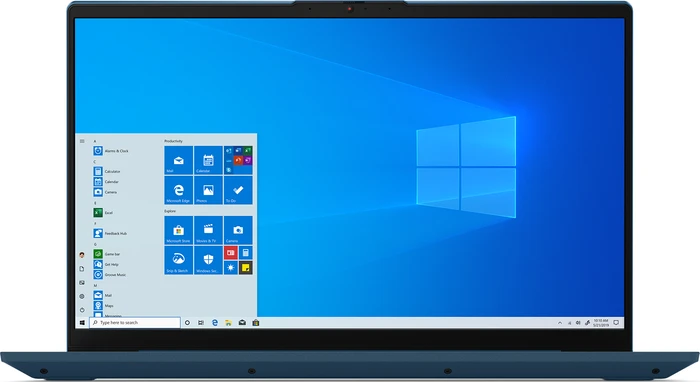Viewport: 700px width, 382px height.
Task: Open Calendar in the Start app list
Action: point(106,182)
